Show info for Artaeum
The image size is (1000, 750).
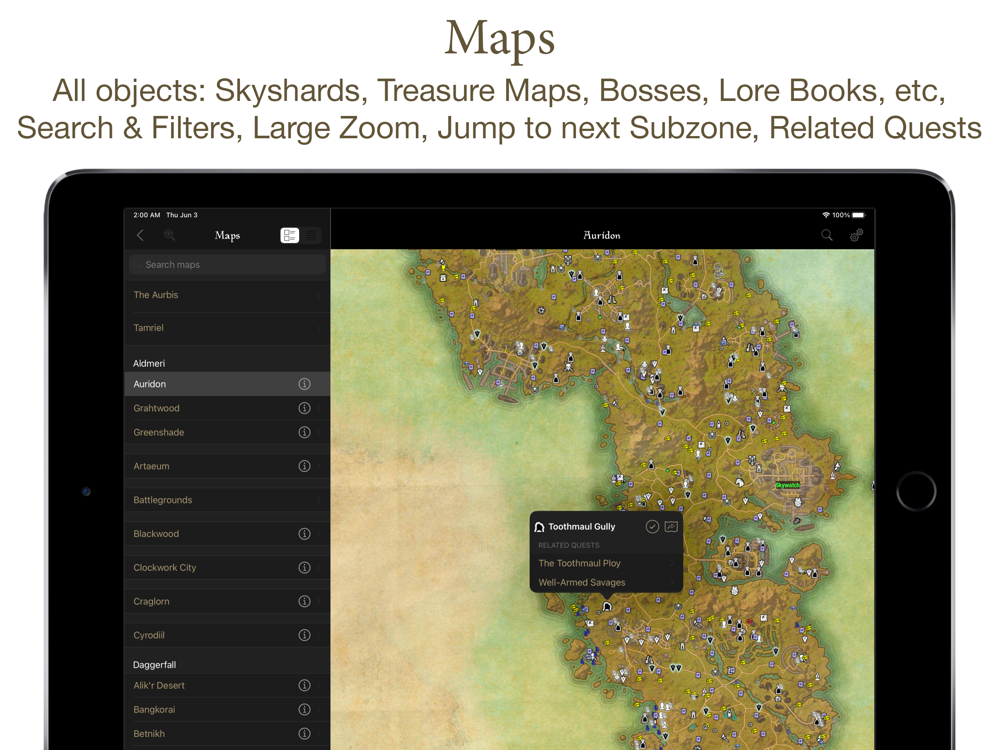(304, 466)
